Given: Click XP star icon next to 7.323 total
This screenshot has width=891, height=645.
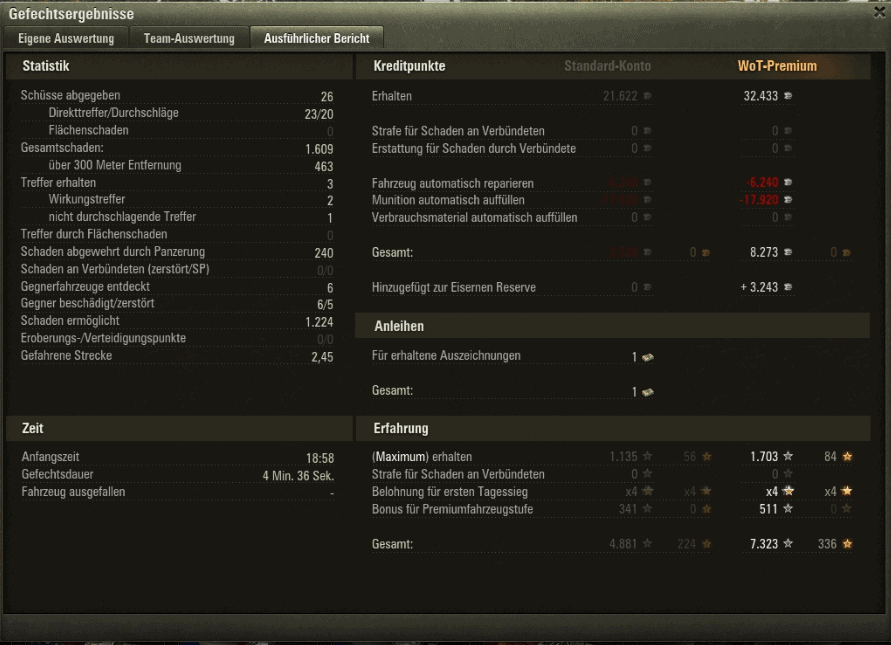Looking at the screenshot, I should coord(788,544).
